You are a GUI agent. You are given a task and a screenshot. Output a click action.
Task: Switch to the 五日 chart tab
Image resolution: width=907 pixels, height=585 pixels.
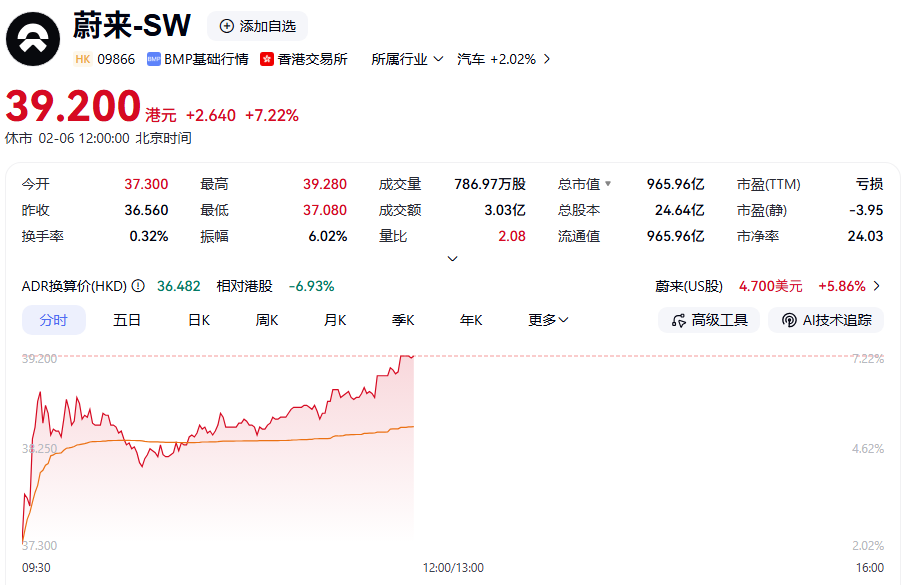(x=127, y=320)
